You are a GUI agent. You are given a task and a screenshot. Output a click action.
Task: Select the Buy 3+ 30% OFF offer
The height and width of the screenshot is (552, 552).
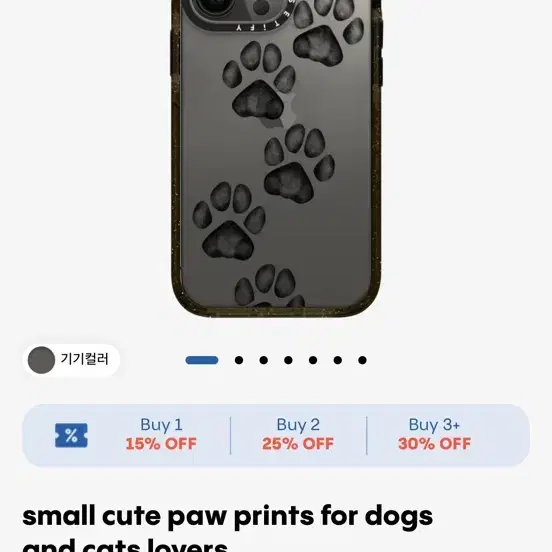pos(434,434)
